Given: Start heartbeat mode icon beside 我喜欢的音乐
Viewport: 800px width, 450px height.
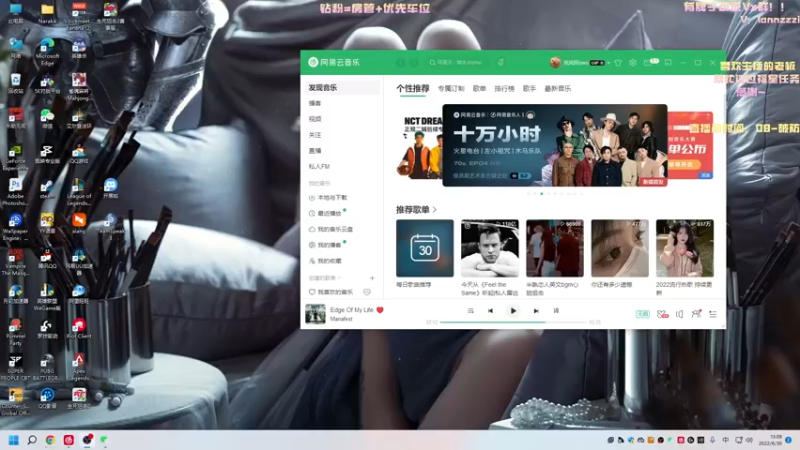Looking at the screenshot, I should (x=367, y=292).
